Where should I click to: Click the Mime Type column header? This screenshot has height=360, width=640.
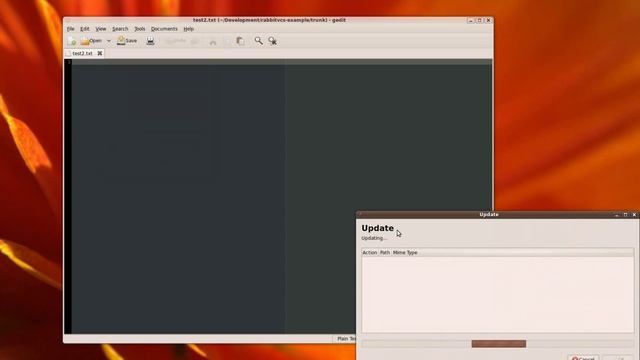(x=405, y=253)
